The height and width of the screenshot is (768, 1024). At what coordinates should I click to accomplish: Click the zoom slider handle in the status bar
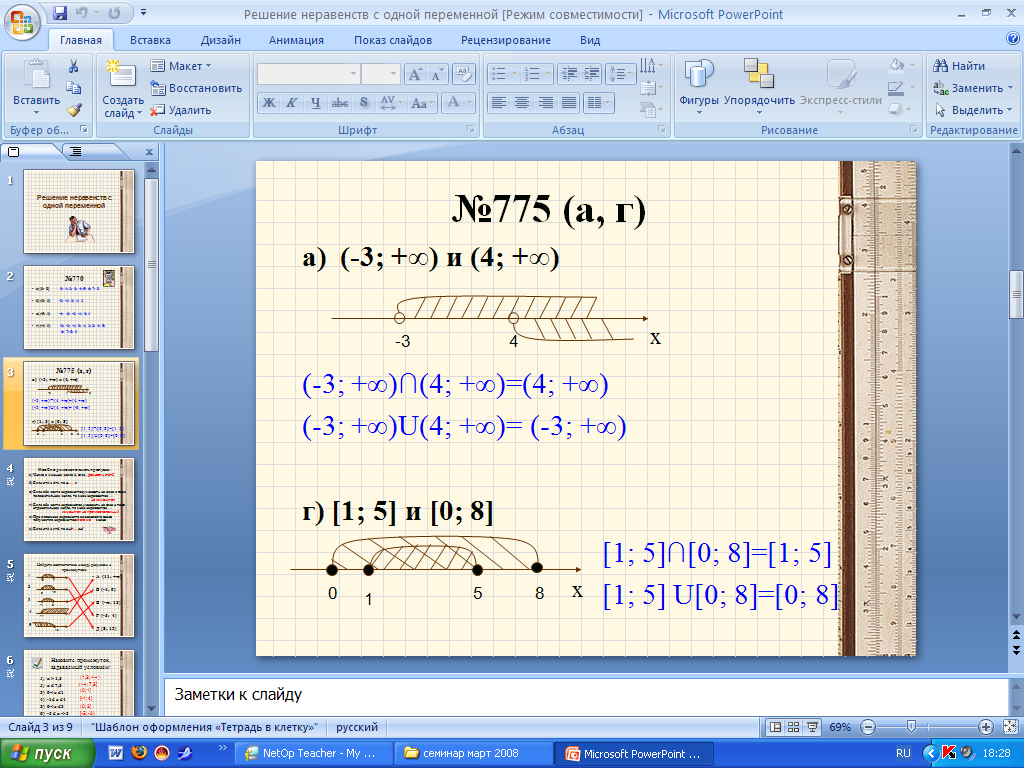click(910, 727)
